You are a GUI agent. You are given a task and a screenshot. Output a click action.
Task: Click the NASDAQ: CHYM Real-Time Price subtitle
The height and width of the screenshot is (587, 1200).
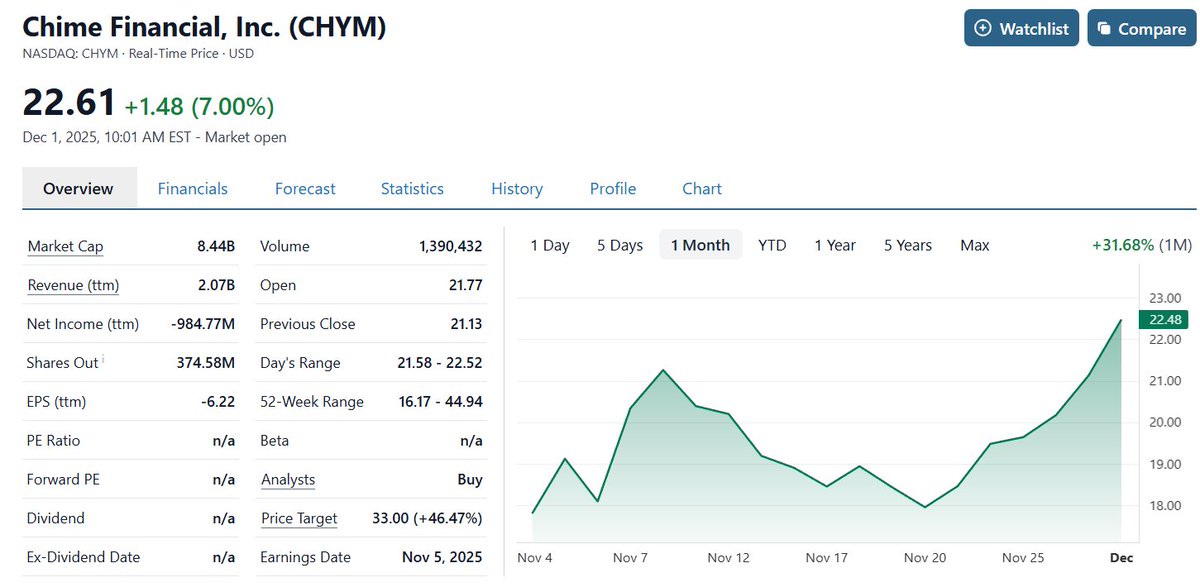[x=138, y=53]
